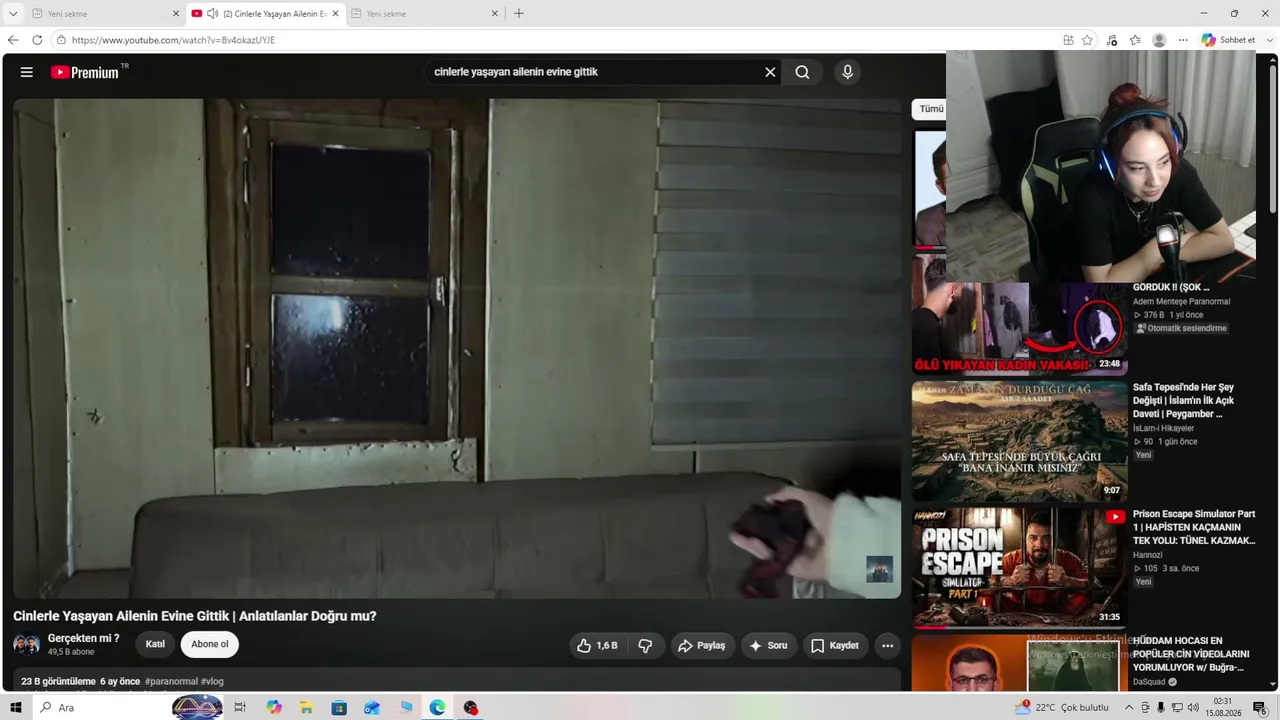Open the Ölü Yıkayan Kadın Vakası thumbnail
Image resolution: width=1280 pixels, height=720 pixels.
pyautogui.click(x=1020, y=314)
